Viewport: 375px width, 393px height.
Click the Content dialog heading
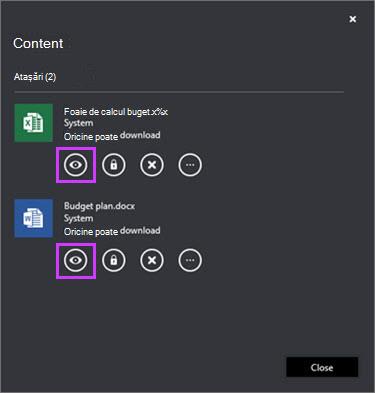(38, 43)
